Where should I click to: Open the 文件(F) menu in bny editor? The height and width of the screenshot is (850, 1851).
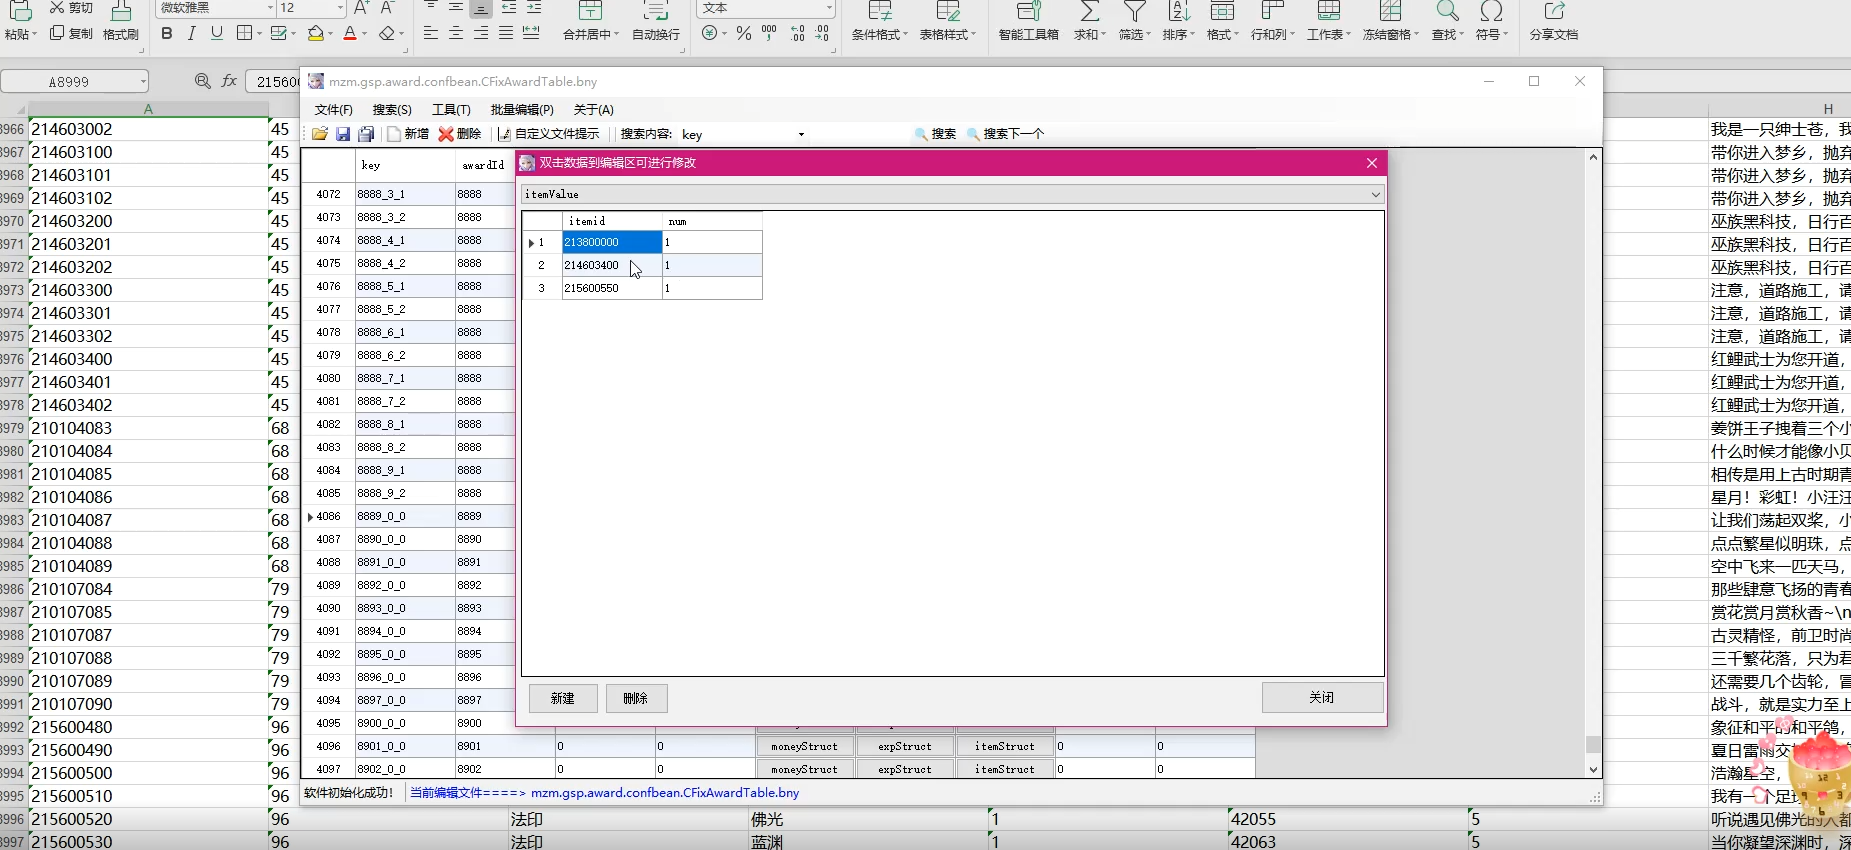(x=333, y=110)
